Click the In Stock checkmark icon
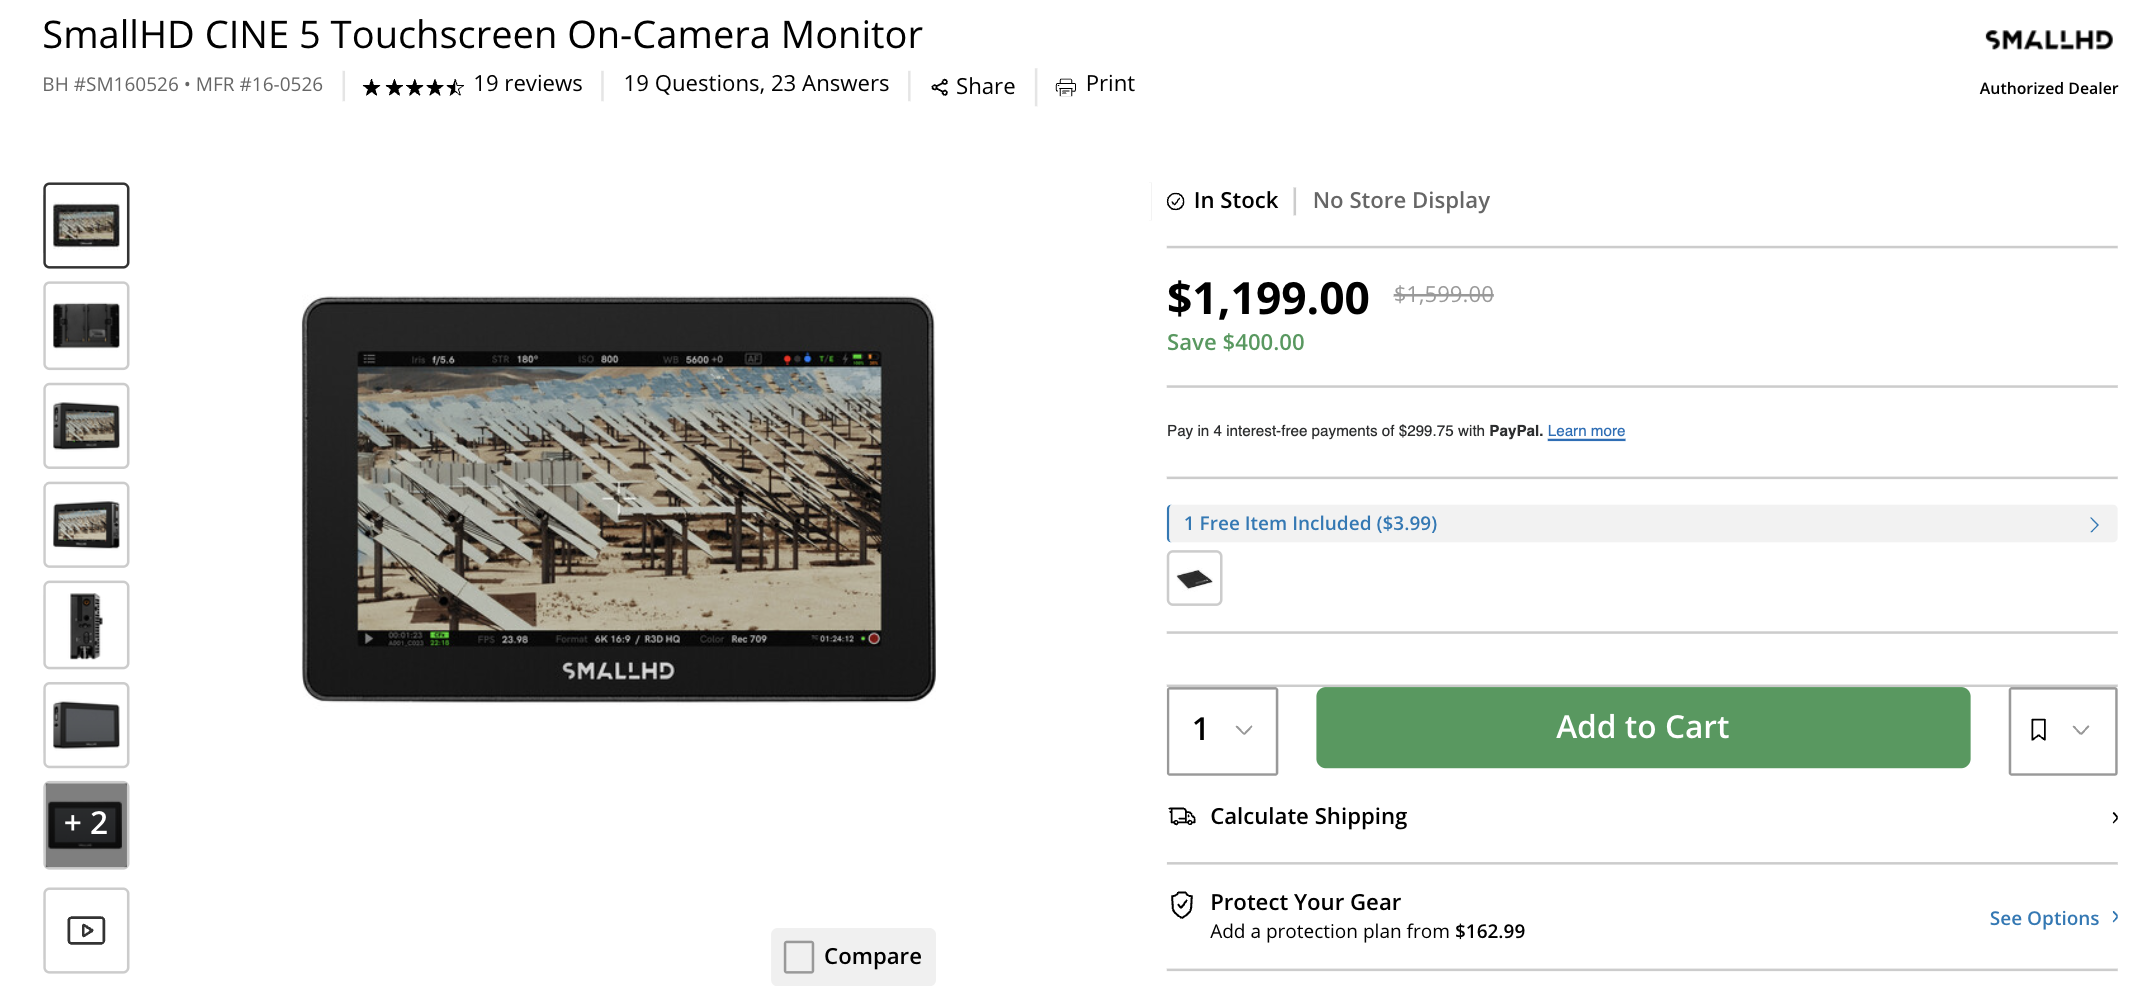 [1176, 202]
